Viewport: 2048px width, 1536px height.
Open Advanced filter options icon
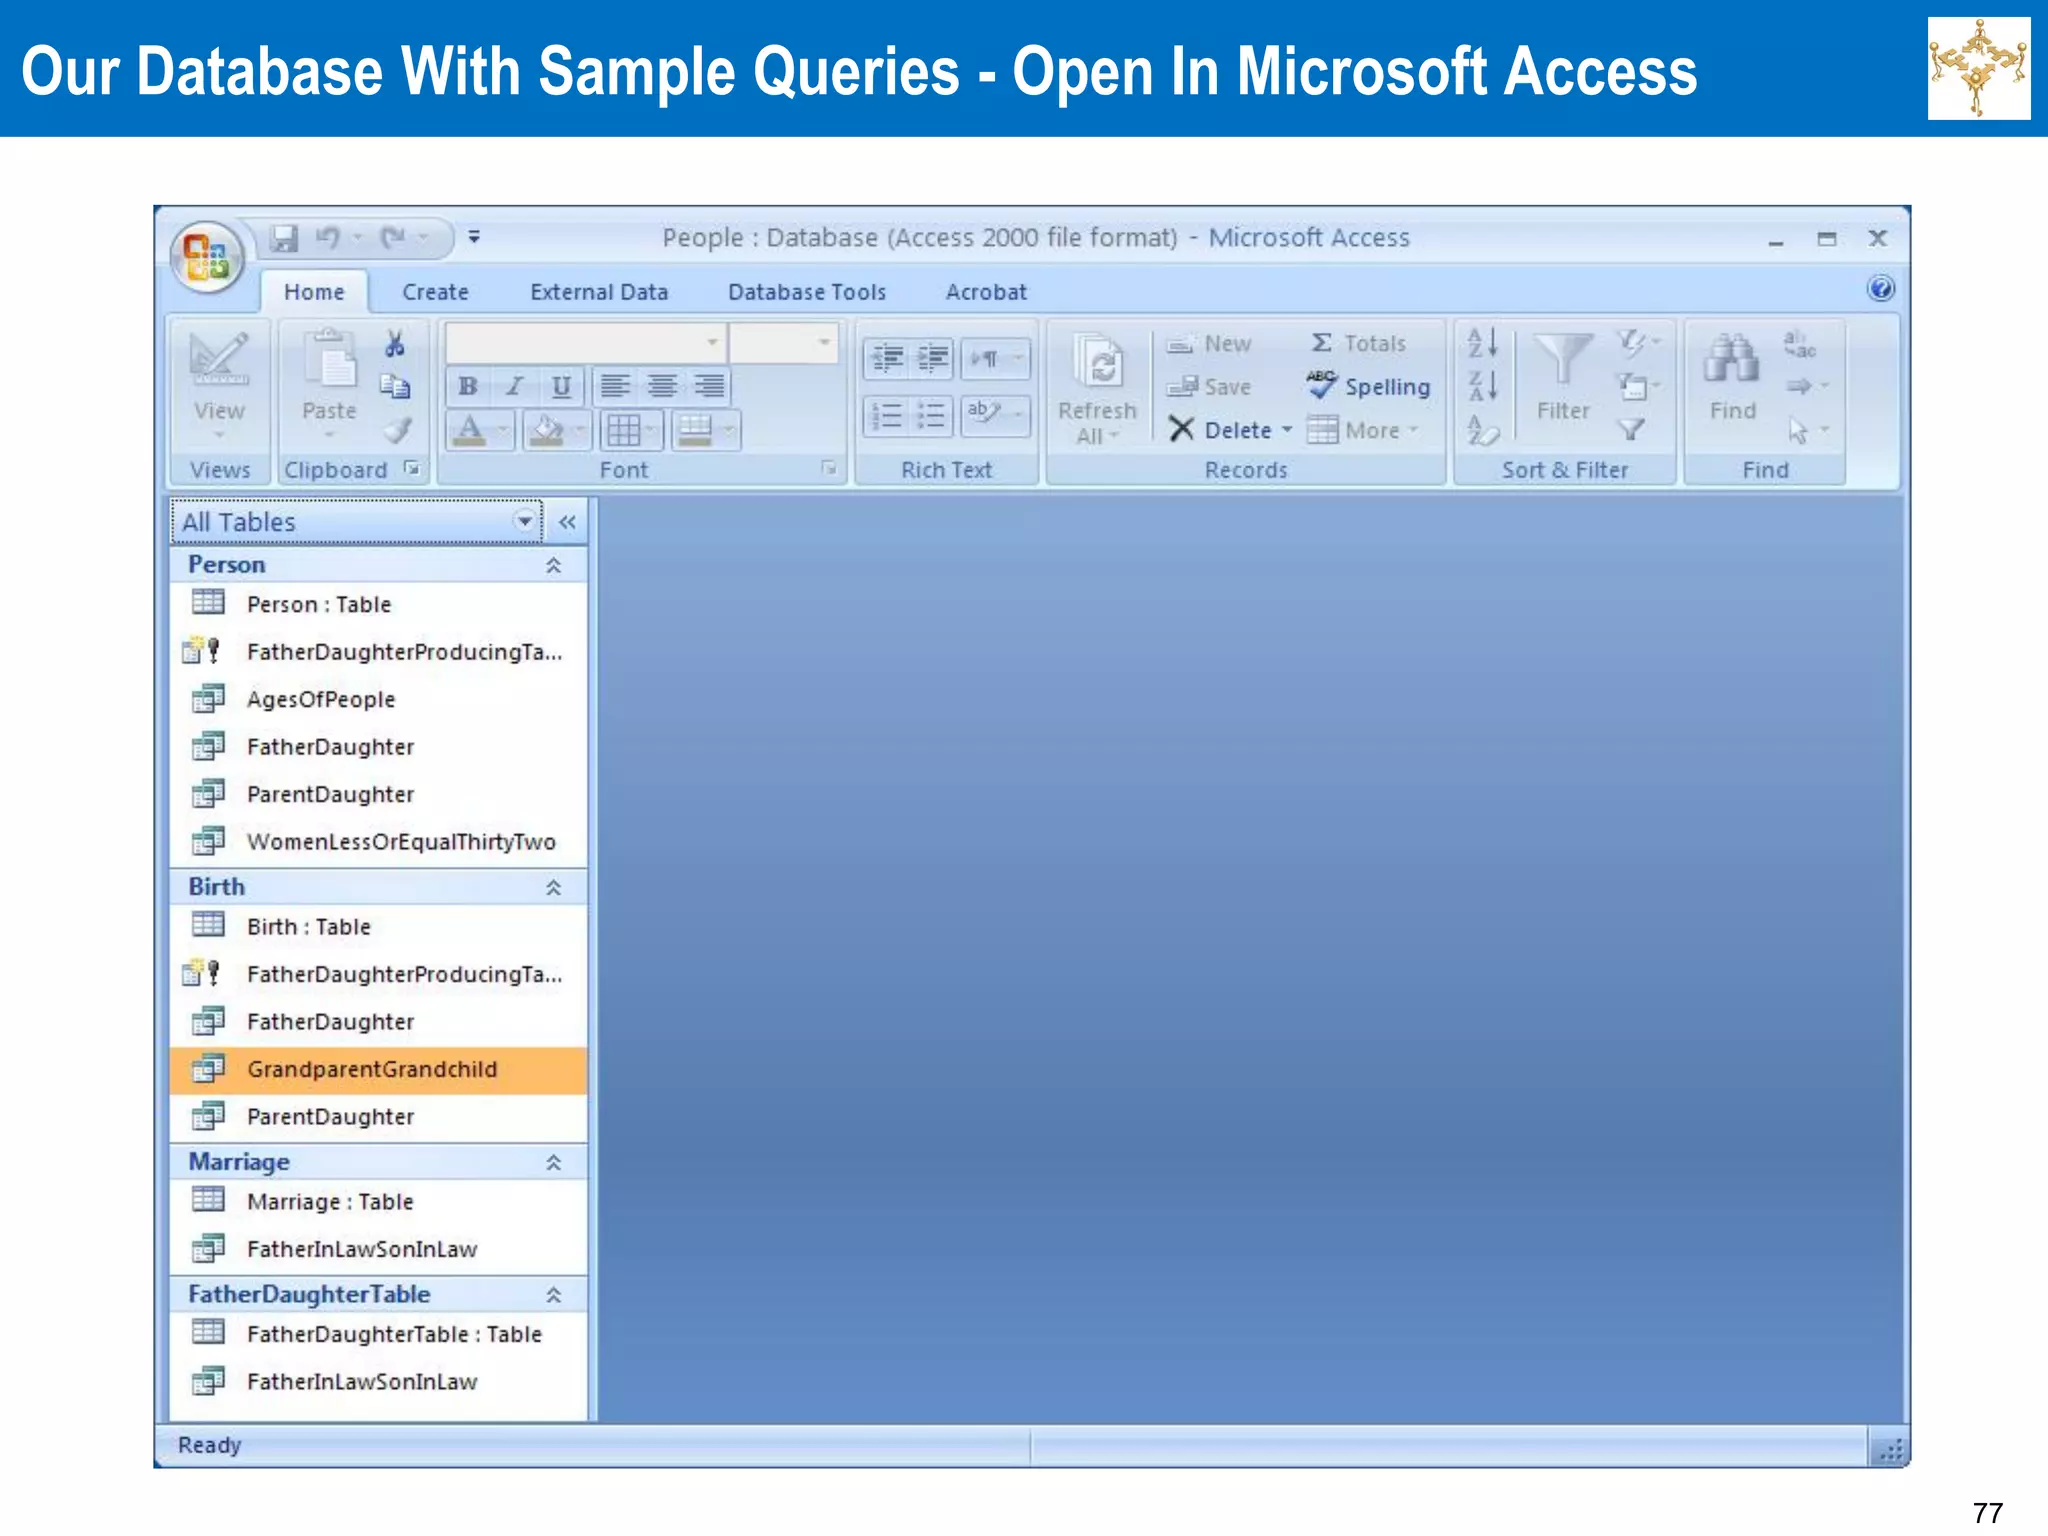pyautogui.click(x=1638, y=386)
